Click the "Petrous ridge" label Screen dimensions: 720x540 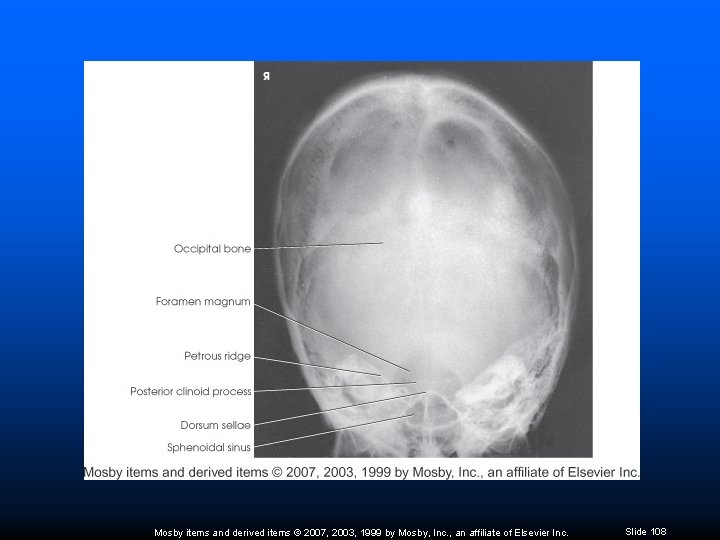click(x=217, y=356)
